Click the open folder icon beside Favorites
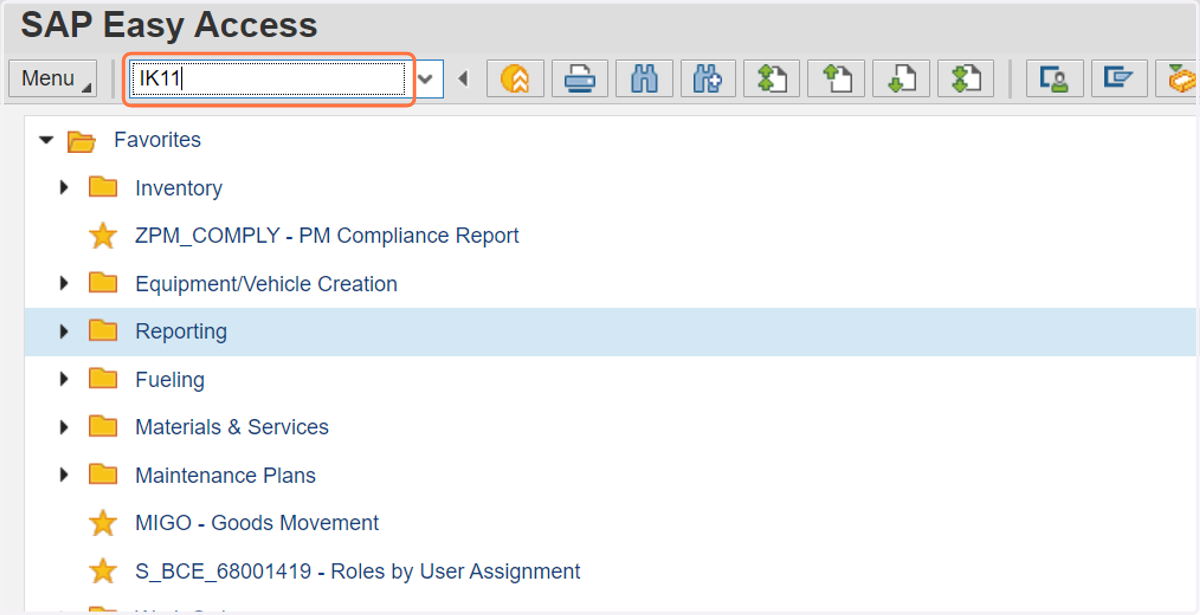Viewport: 1200px width, 615px height. click(82, 141)
